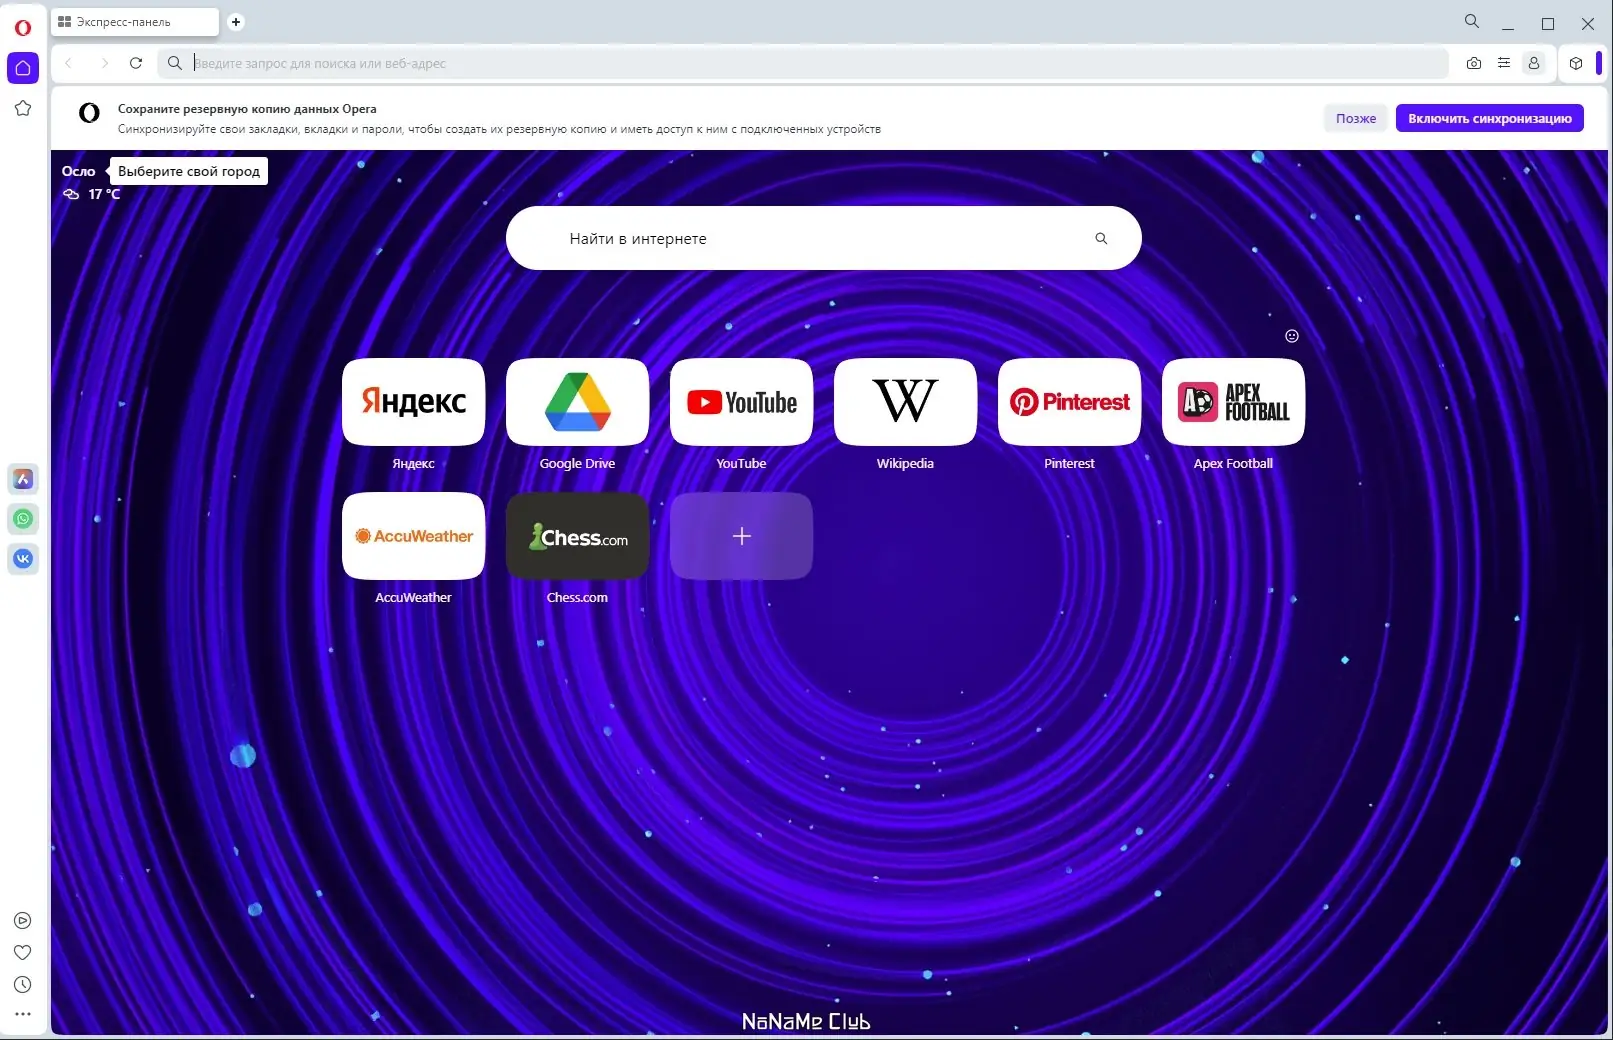Click the AccuWeather label text
The height and width of the screenshot is (1040, 1613).
click(413, 597)
